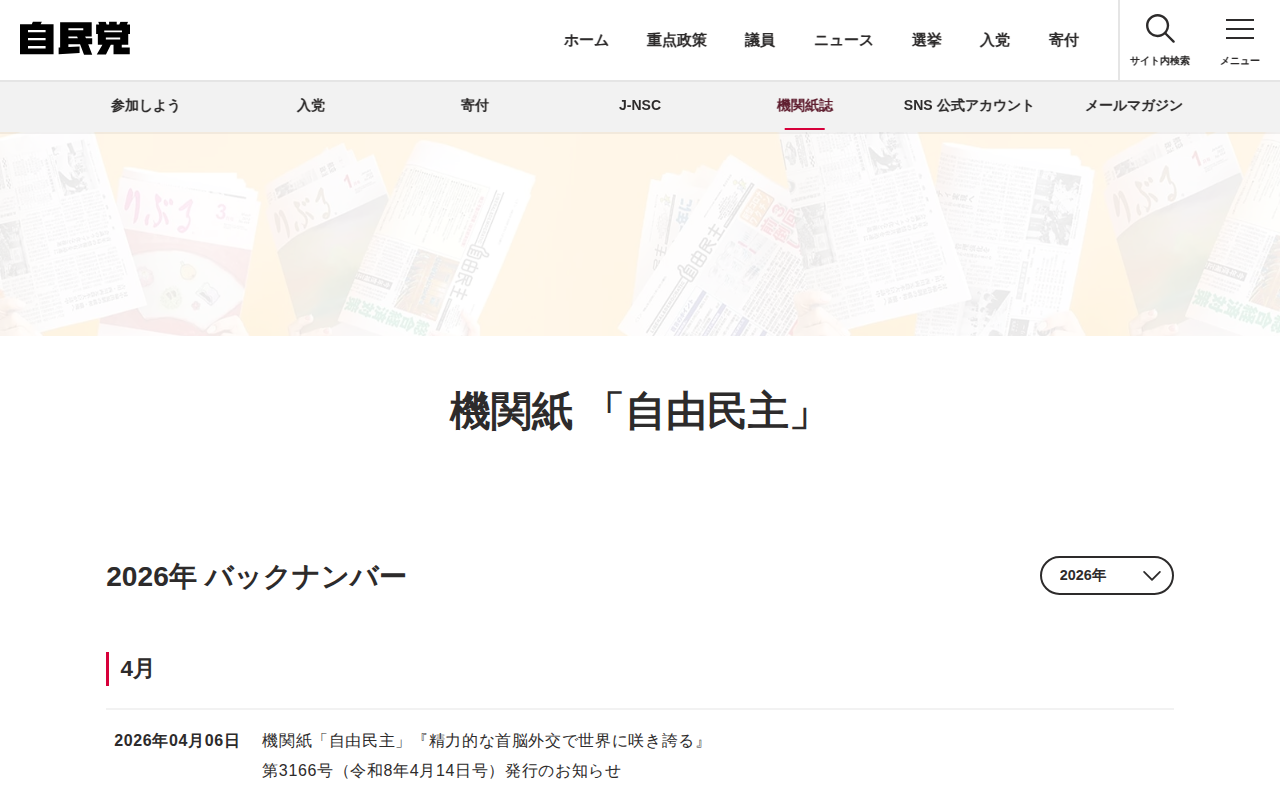Screen dimensions: 1280x800
Task: Select J-NSC sub-navigation tab
Action: 640,106
